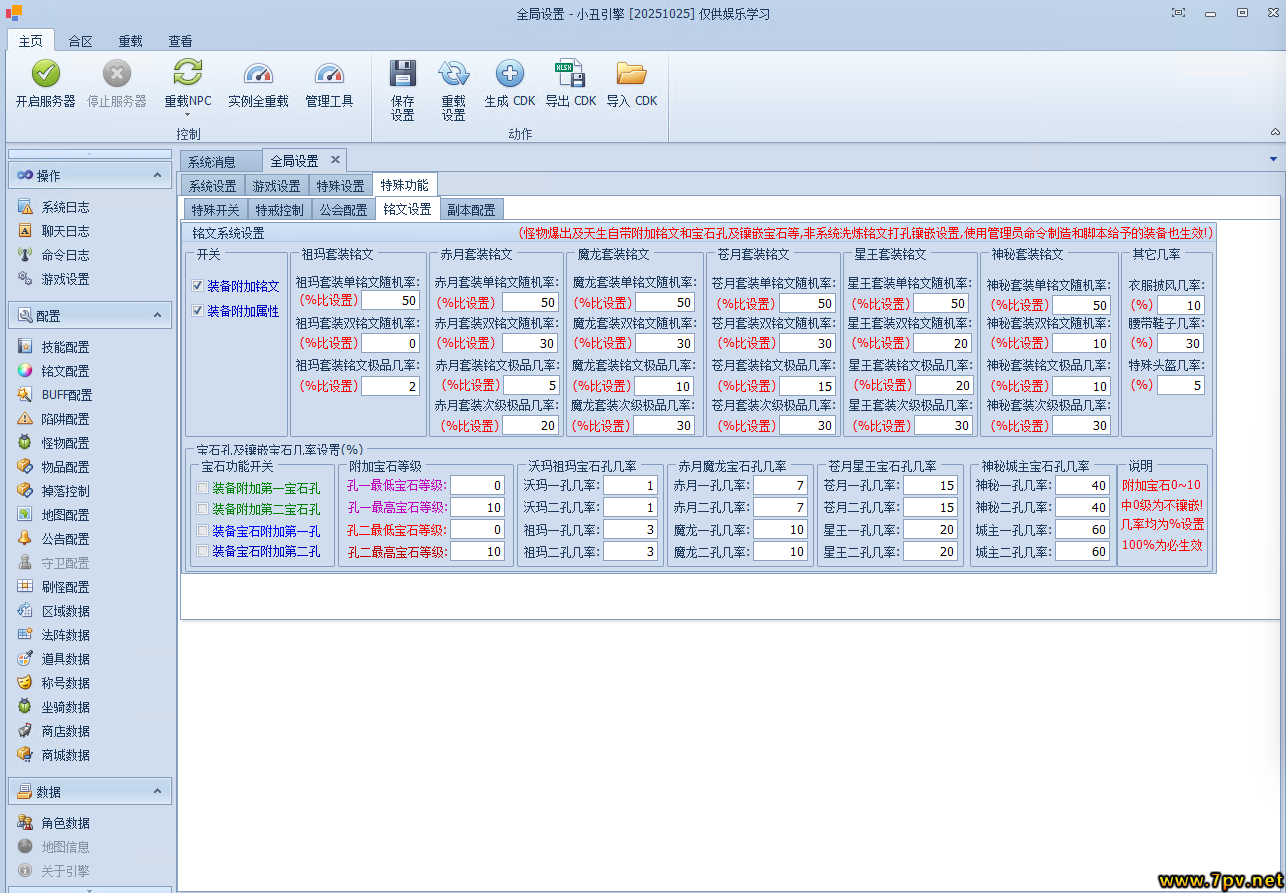
Task: Click the 重载设置 refresh icon
Action: pos(453,74)
